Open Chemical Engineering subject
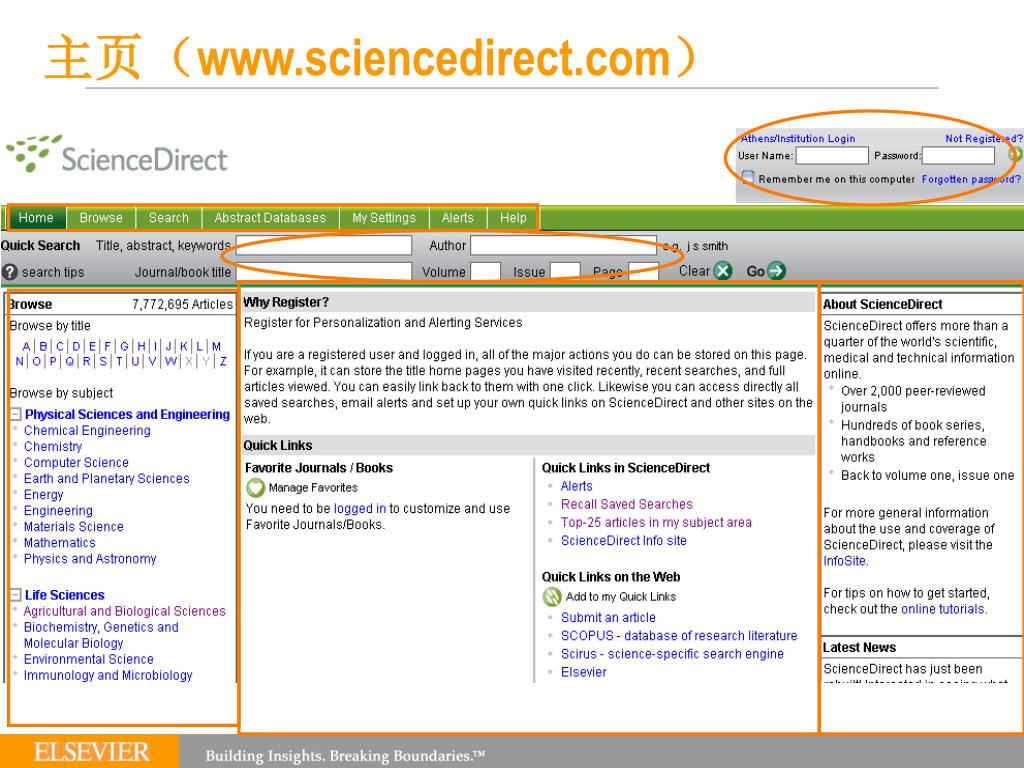 click(88, 430)
